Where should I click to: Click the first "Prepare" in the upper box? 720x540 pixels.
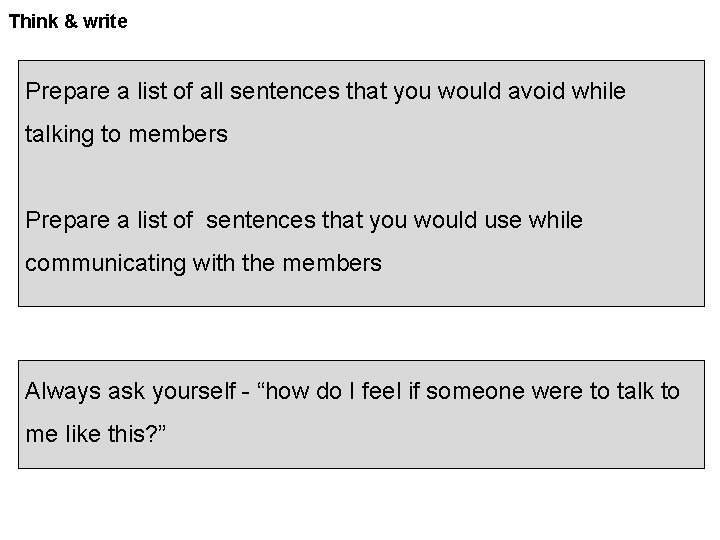click(66, 92)
